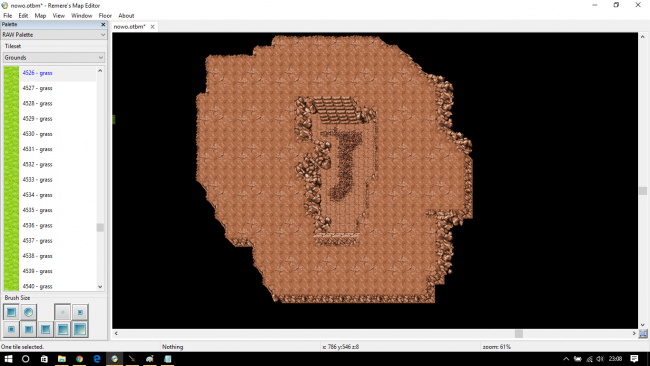Select the circular brush shape button

click(28, 312)
